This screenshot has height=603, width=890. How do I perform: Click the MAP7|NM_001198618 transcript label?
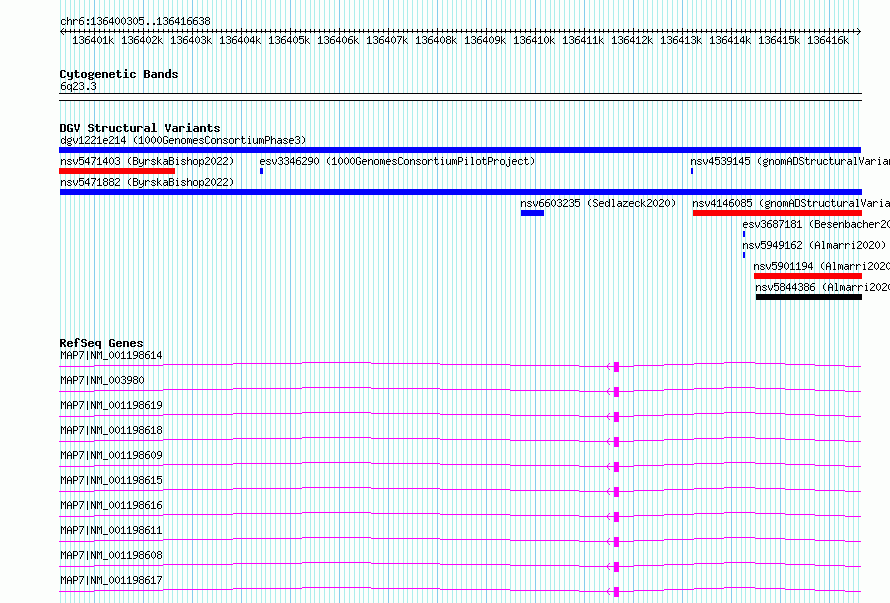111,430
